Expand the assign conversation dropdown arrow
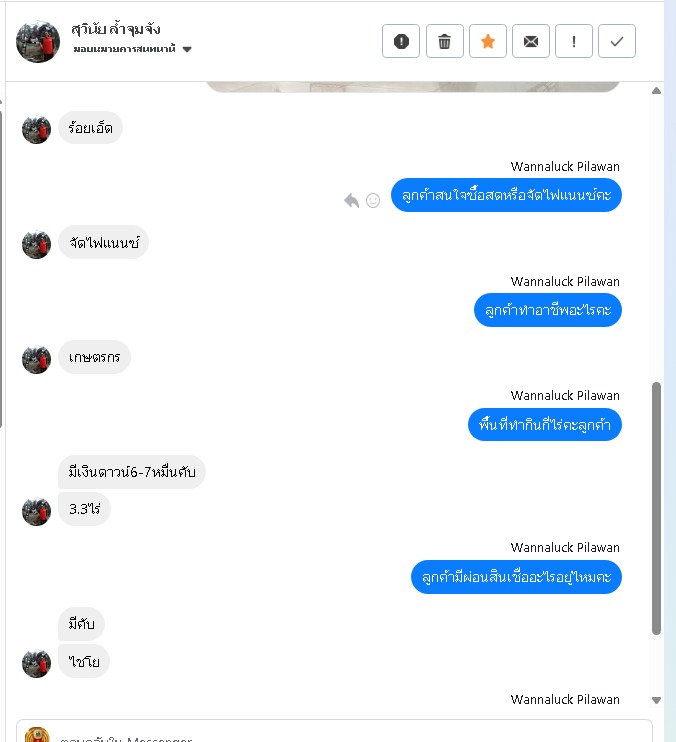 (187, 49)
